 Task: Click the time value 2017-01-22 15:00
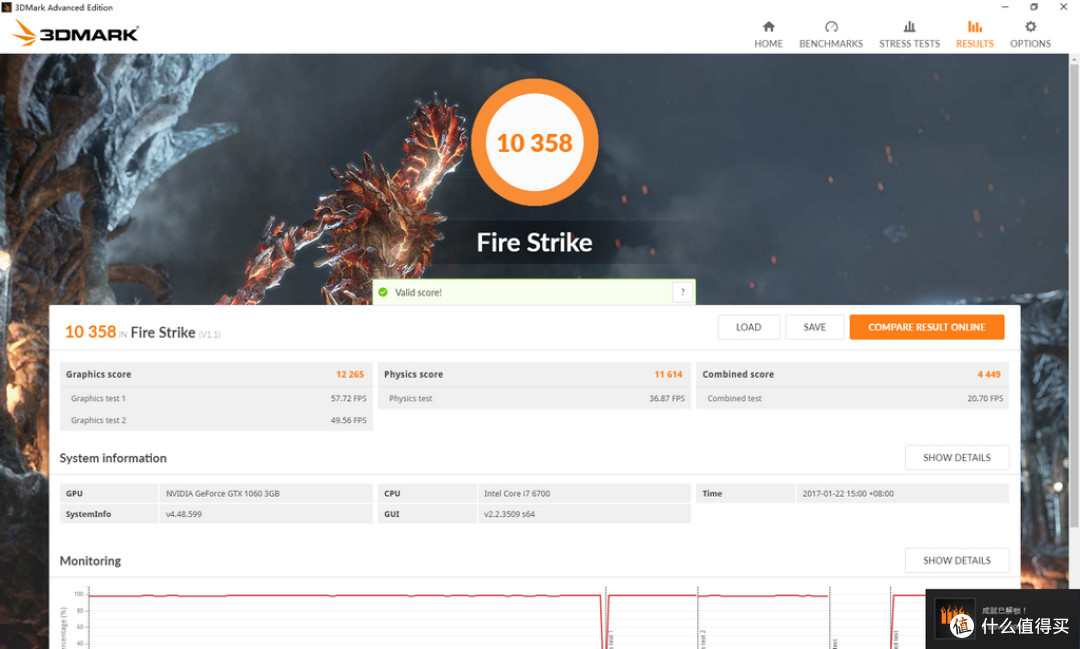[848, 493]
